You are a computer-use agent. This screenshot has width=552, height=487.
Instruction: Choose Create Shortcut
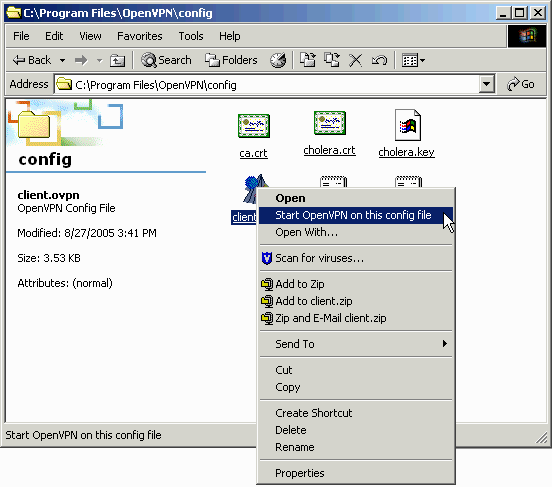(x=356, y=413)
